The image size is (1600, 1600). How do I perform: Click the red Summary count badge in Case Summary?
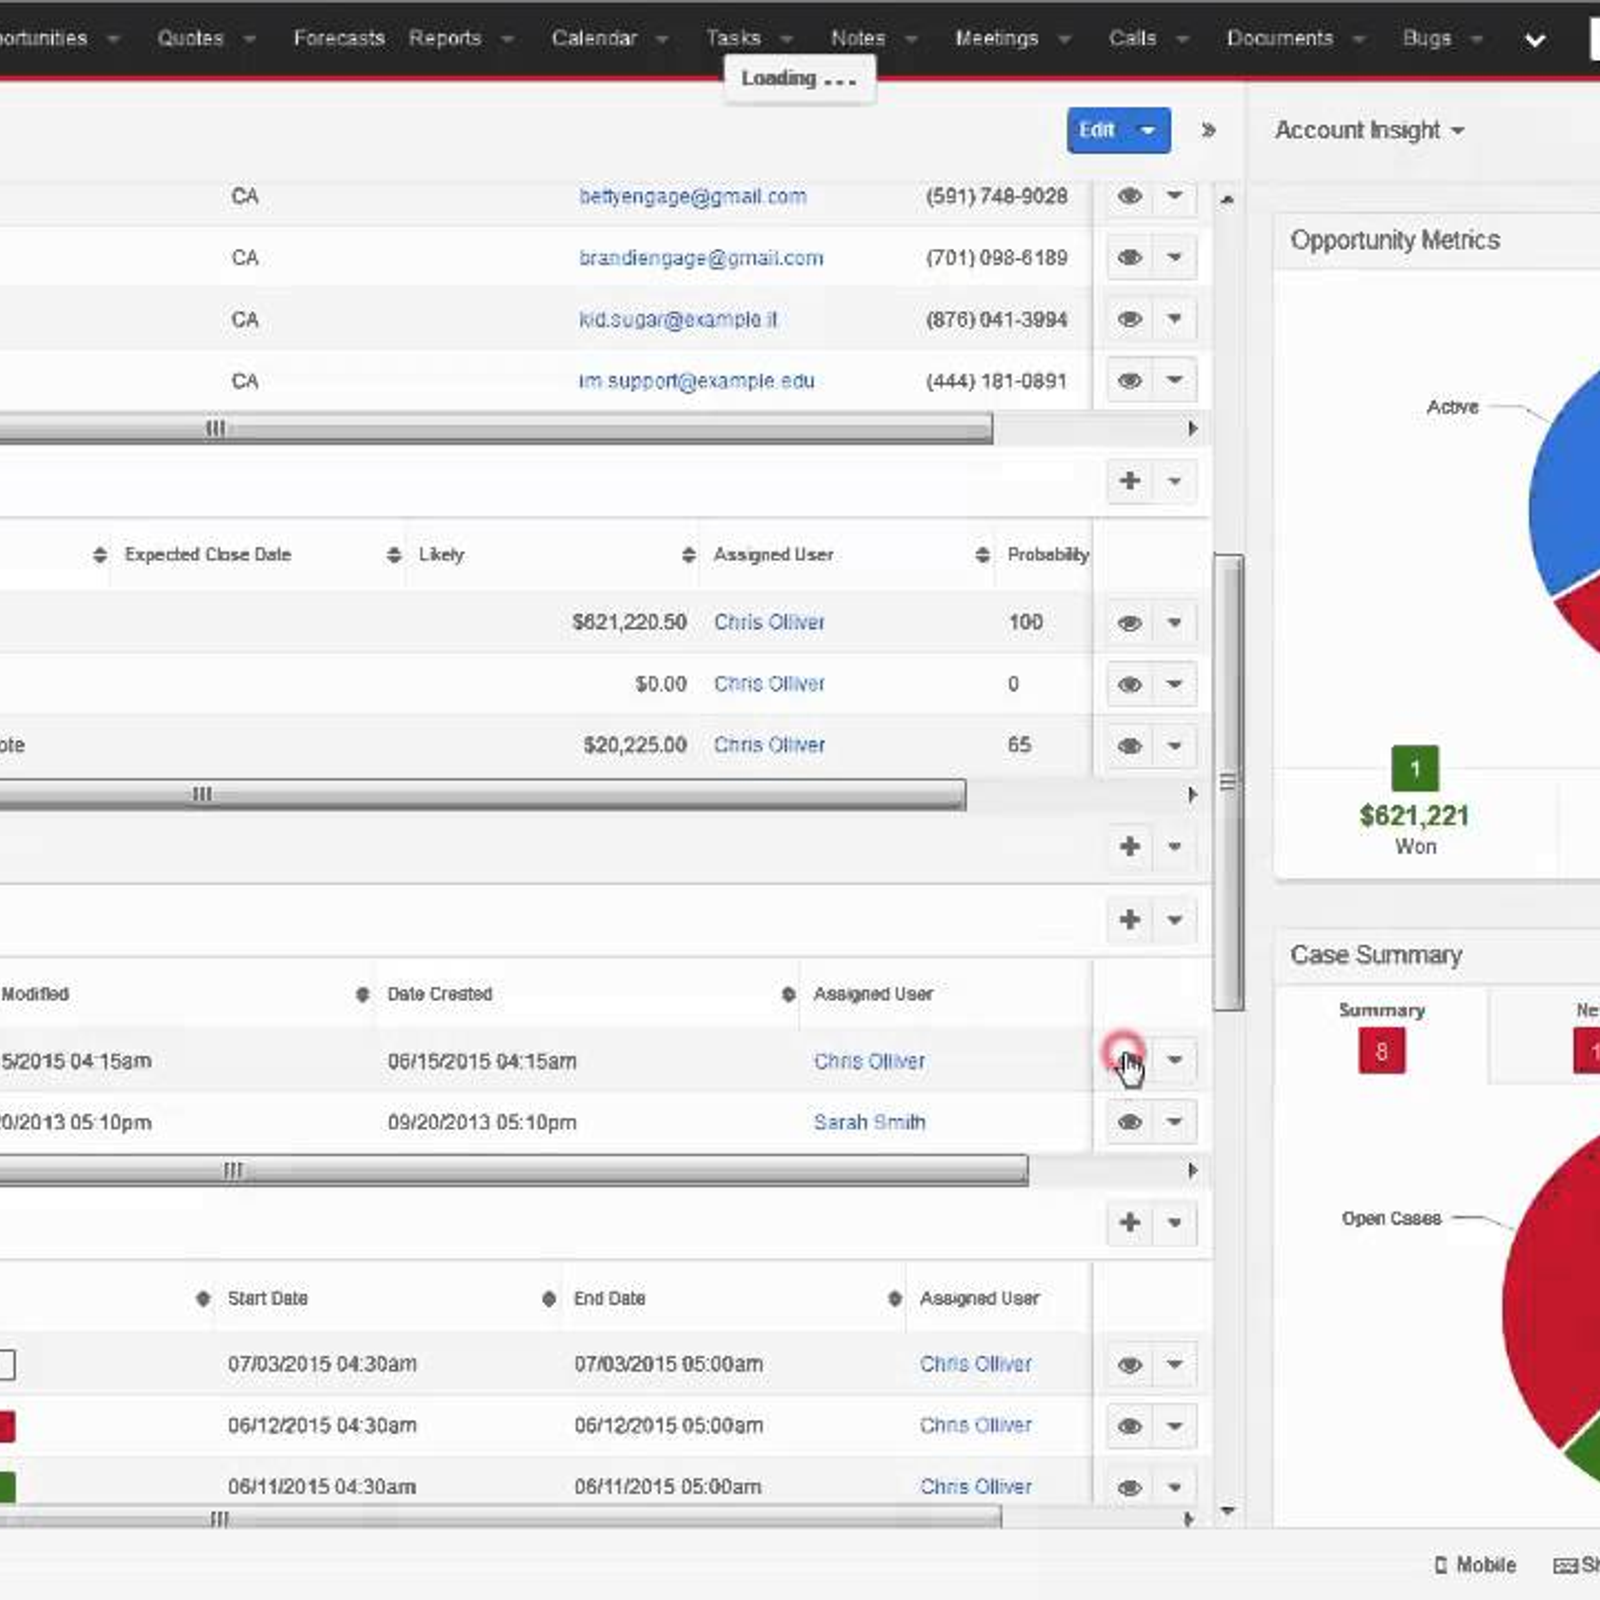pyautogui.click(x=1381, y=1051)
